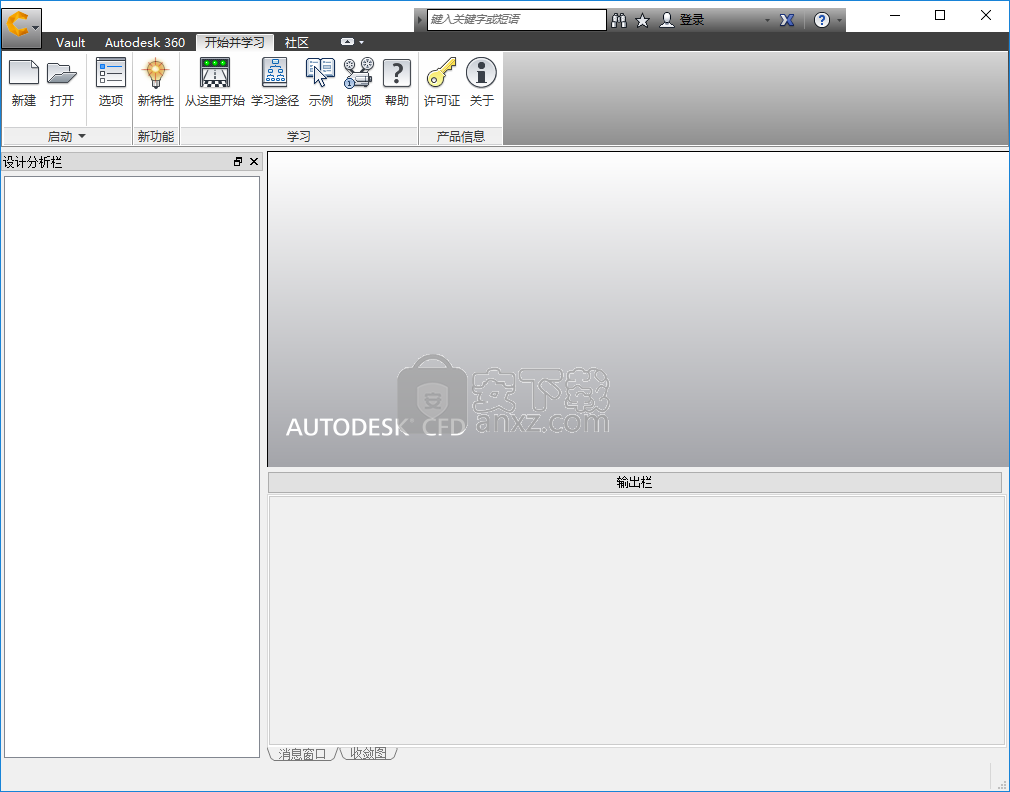Switch to the 社区 tab
The image size is (1010, 792).
coord(296,42)
